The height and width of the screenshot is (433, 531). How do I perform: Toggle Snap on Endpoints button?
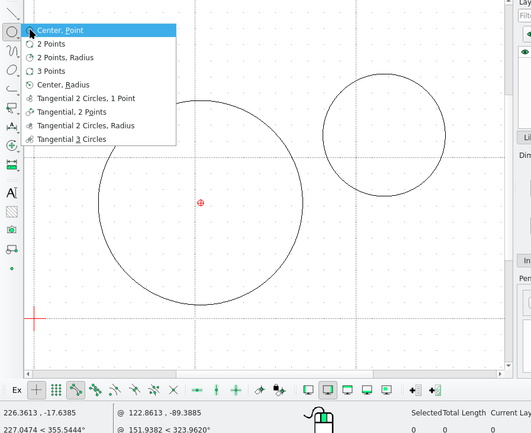(76, 390)
